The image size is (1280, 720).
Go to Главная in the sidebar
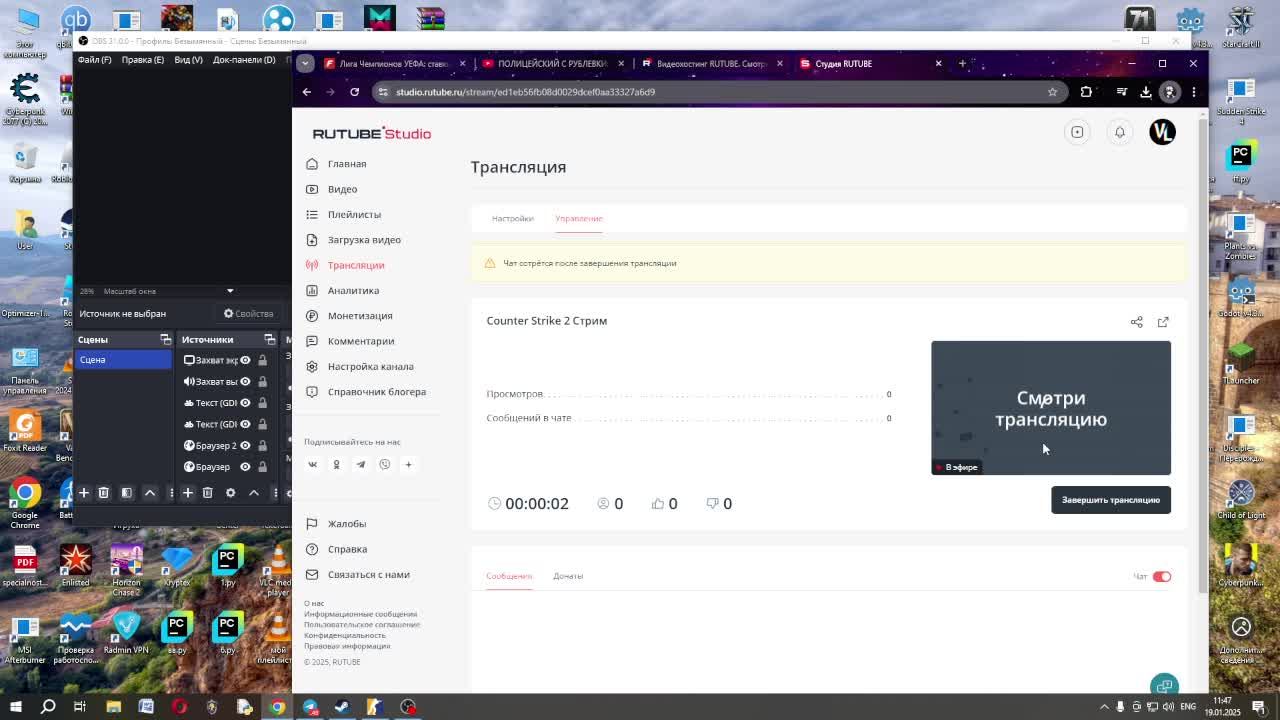pyautogui.click(x=347, y=164)
